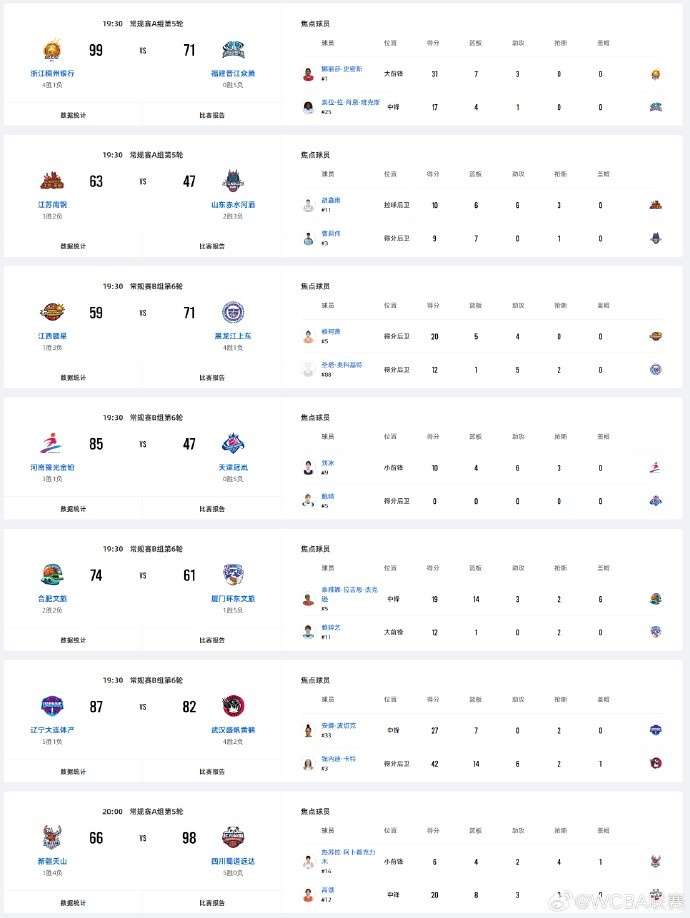
Task: Select the 新疆天山 team logo
Action: pyautogui.click(x=52, y=837)
